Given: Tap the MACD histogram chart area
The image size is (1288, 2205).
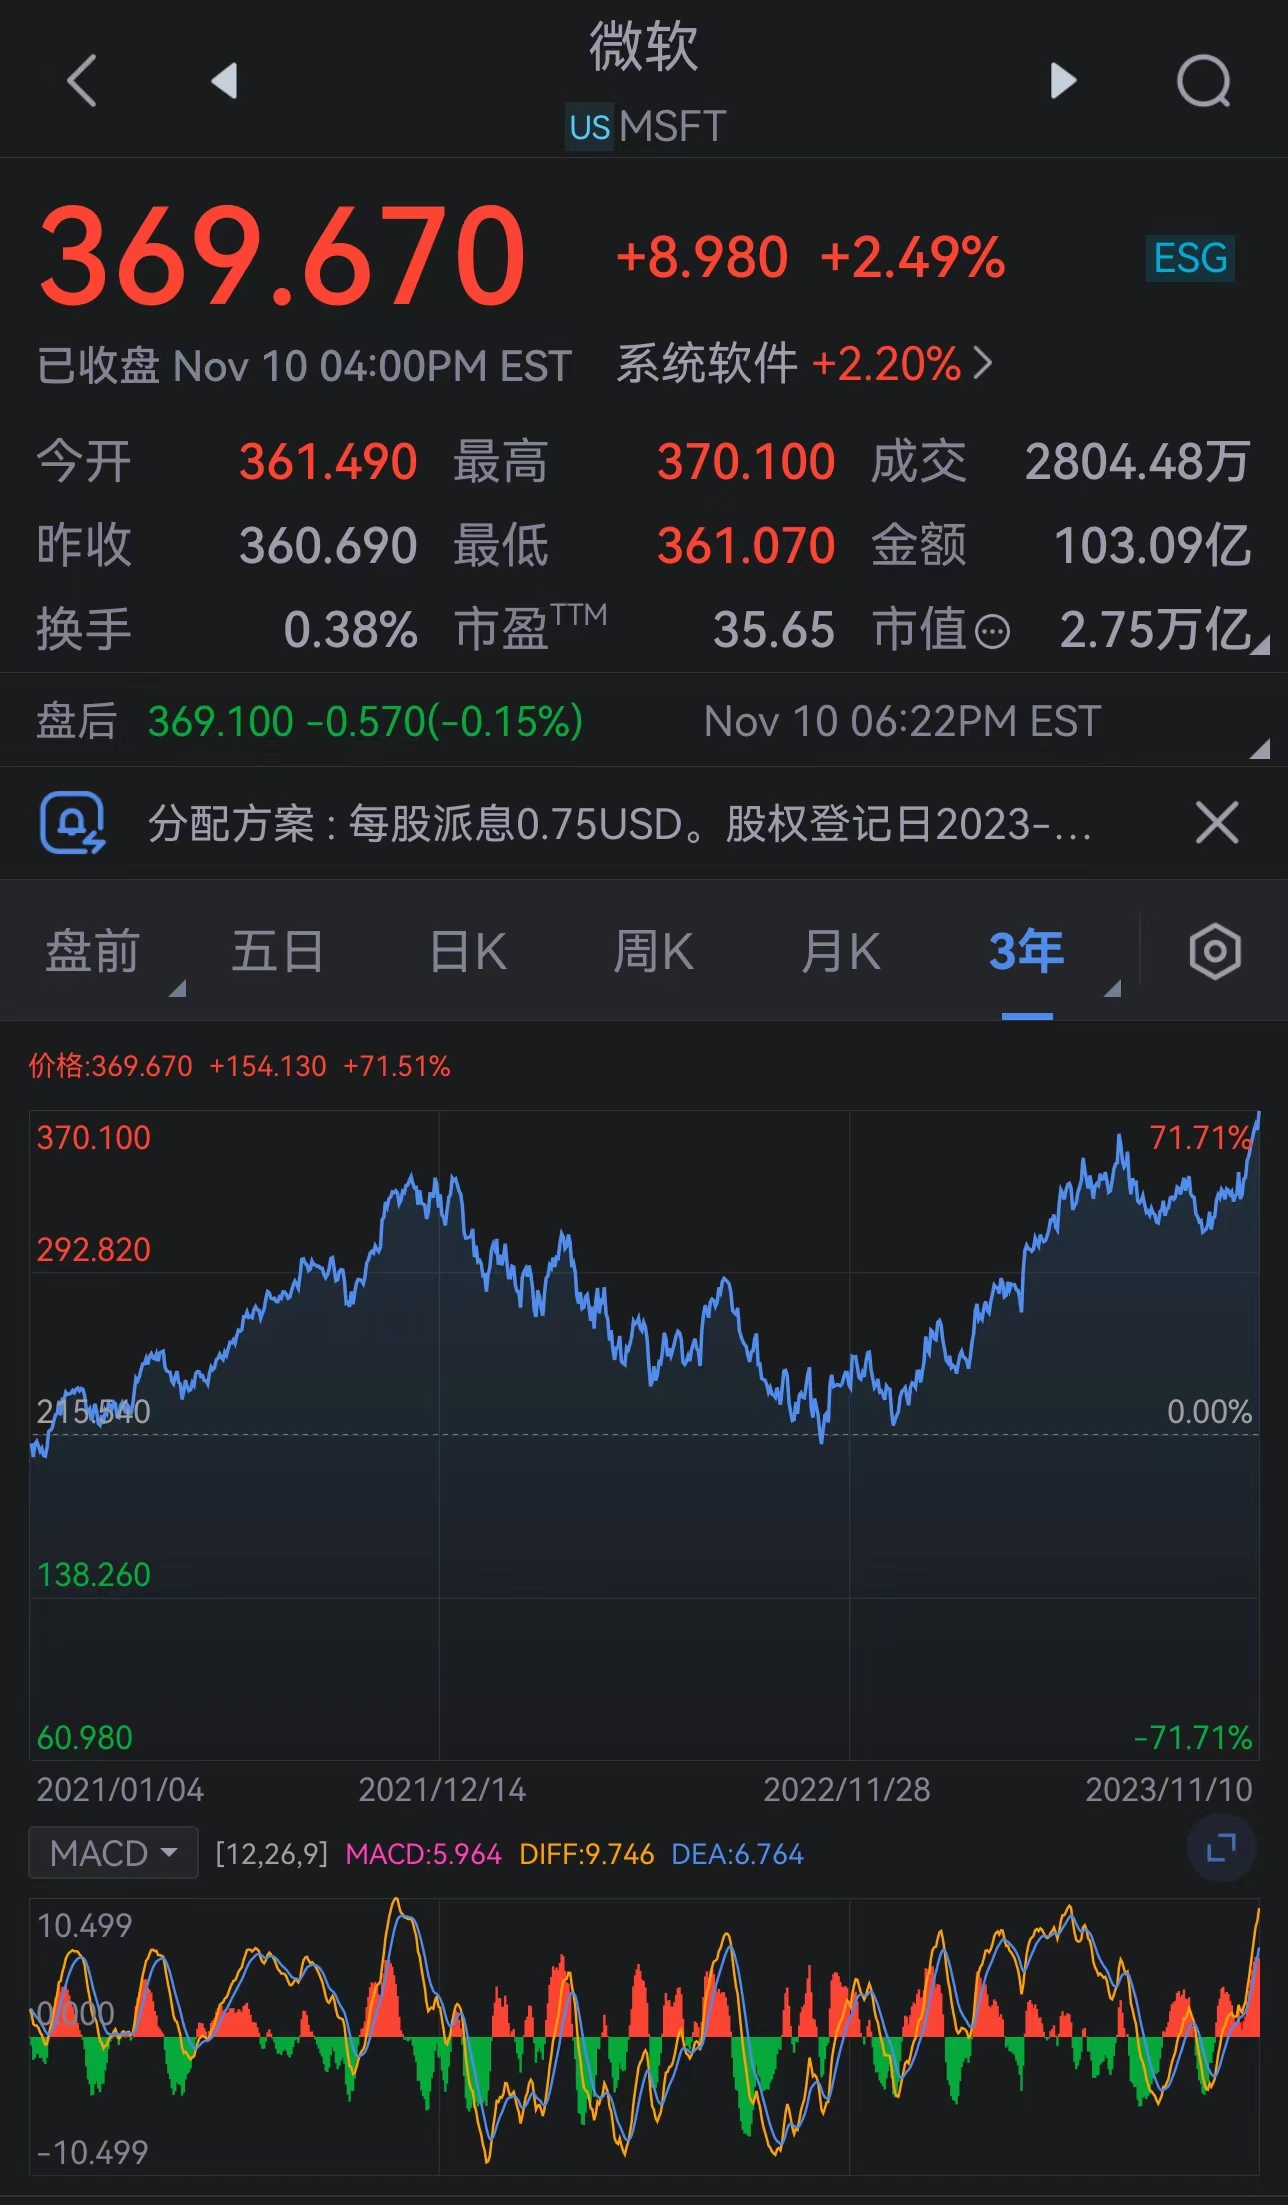Looking at the screenshot, I should pyautogui.click(x=644, y=2036).
